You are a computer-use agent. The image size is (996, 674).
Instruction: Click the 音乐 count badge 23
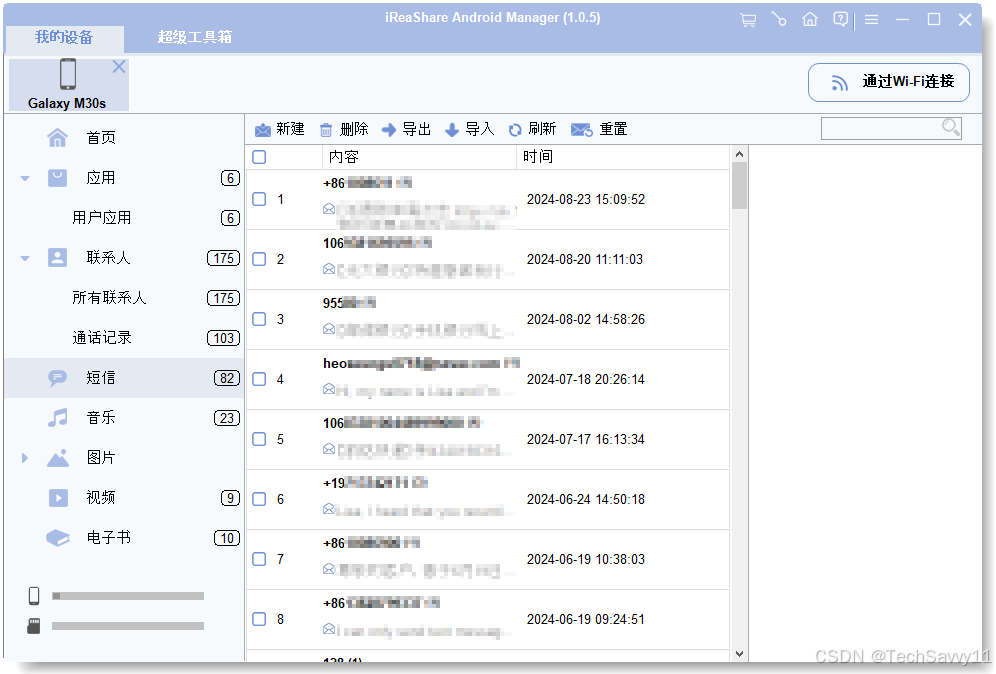point(227,419)
